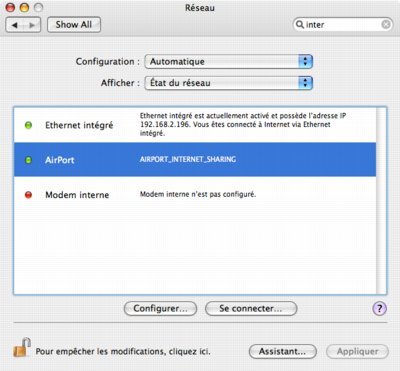Click the padlock icon to prevent changes
Image resolution: width=400 pixels, height=371 pixels.
click(22, 348)
